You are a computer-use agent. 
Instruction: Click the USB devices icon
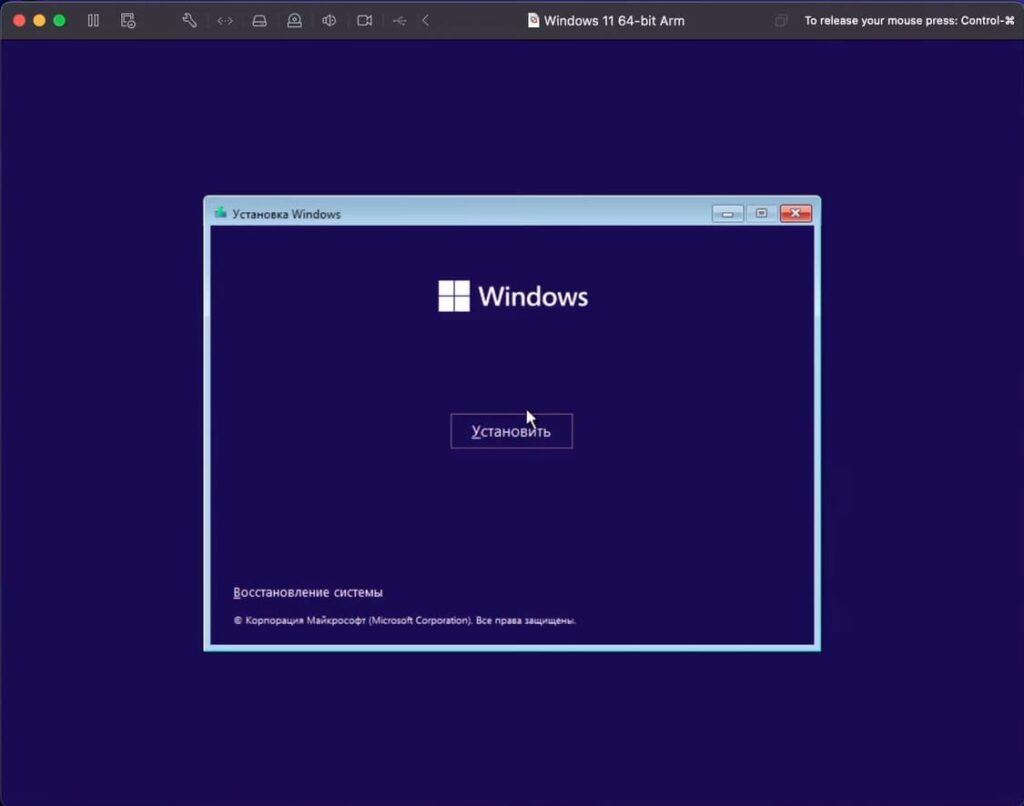(399, 20)
